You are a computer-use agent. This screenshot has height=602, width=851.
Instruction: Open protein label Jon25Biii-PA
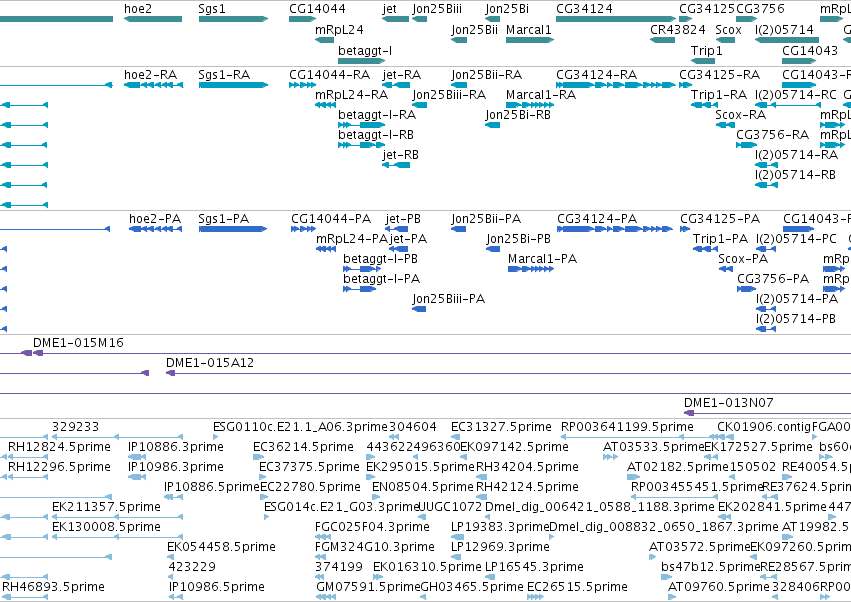(448, 299)
